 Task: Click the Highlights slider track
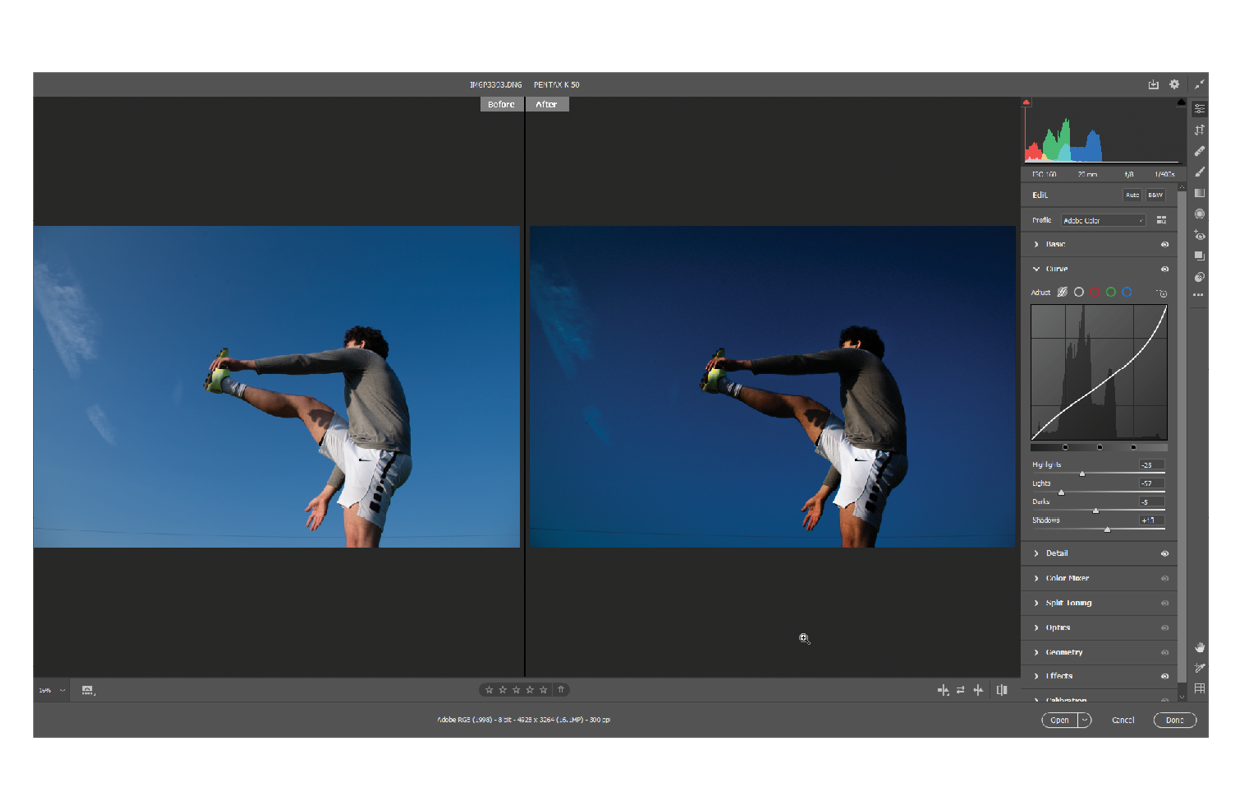[x=1098, y=474]
